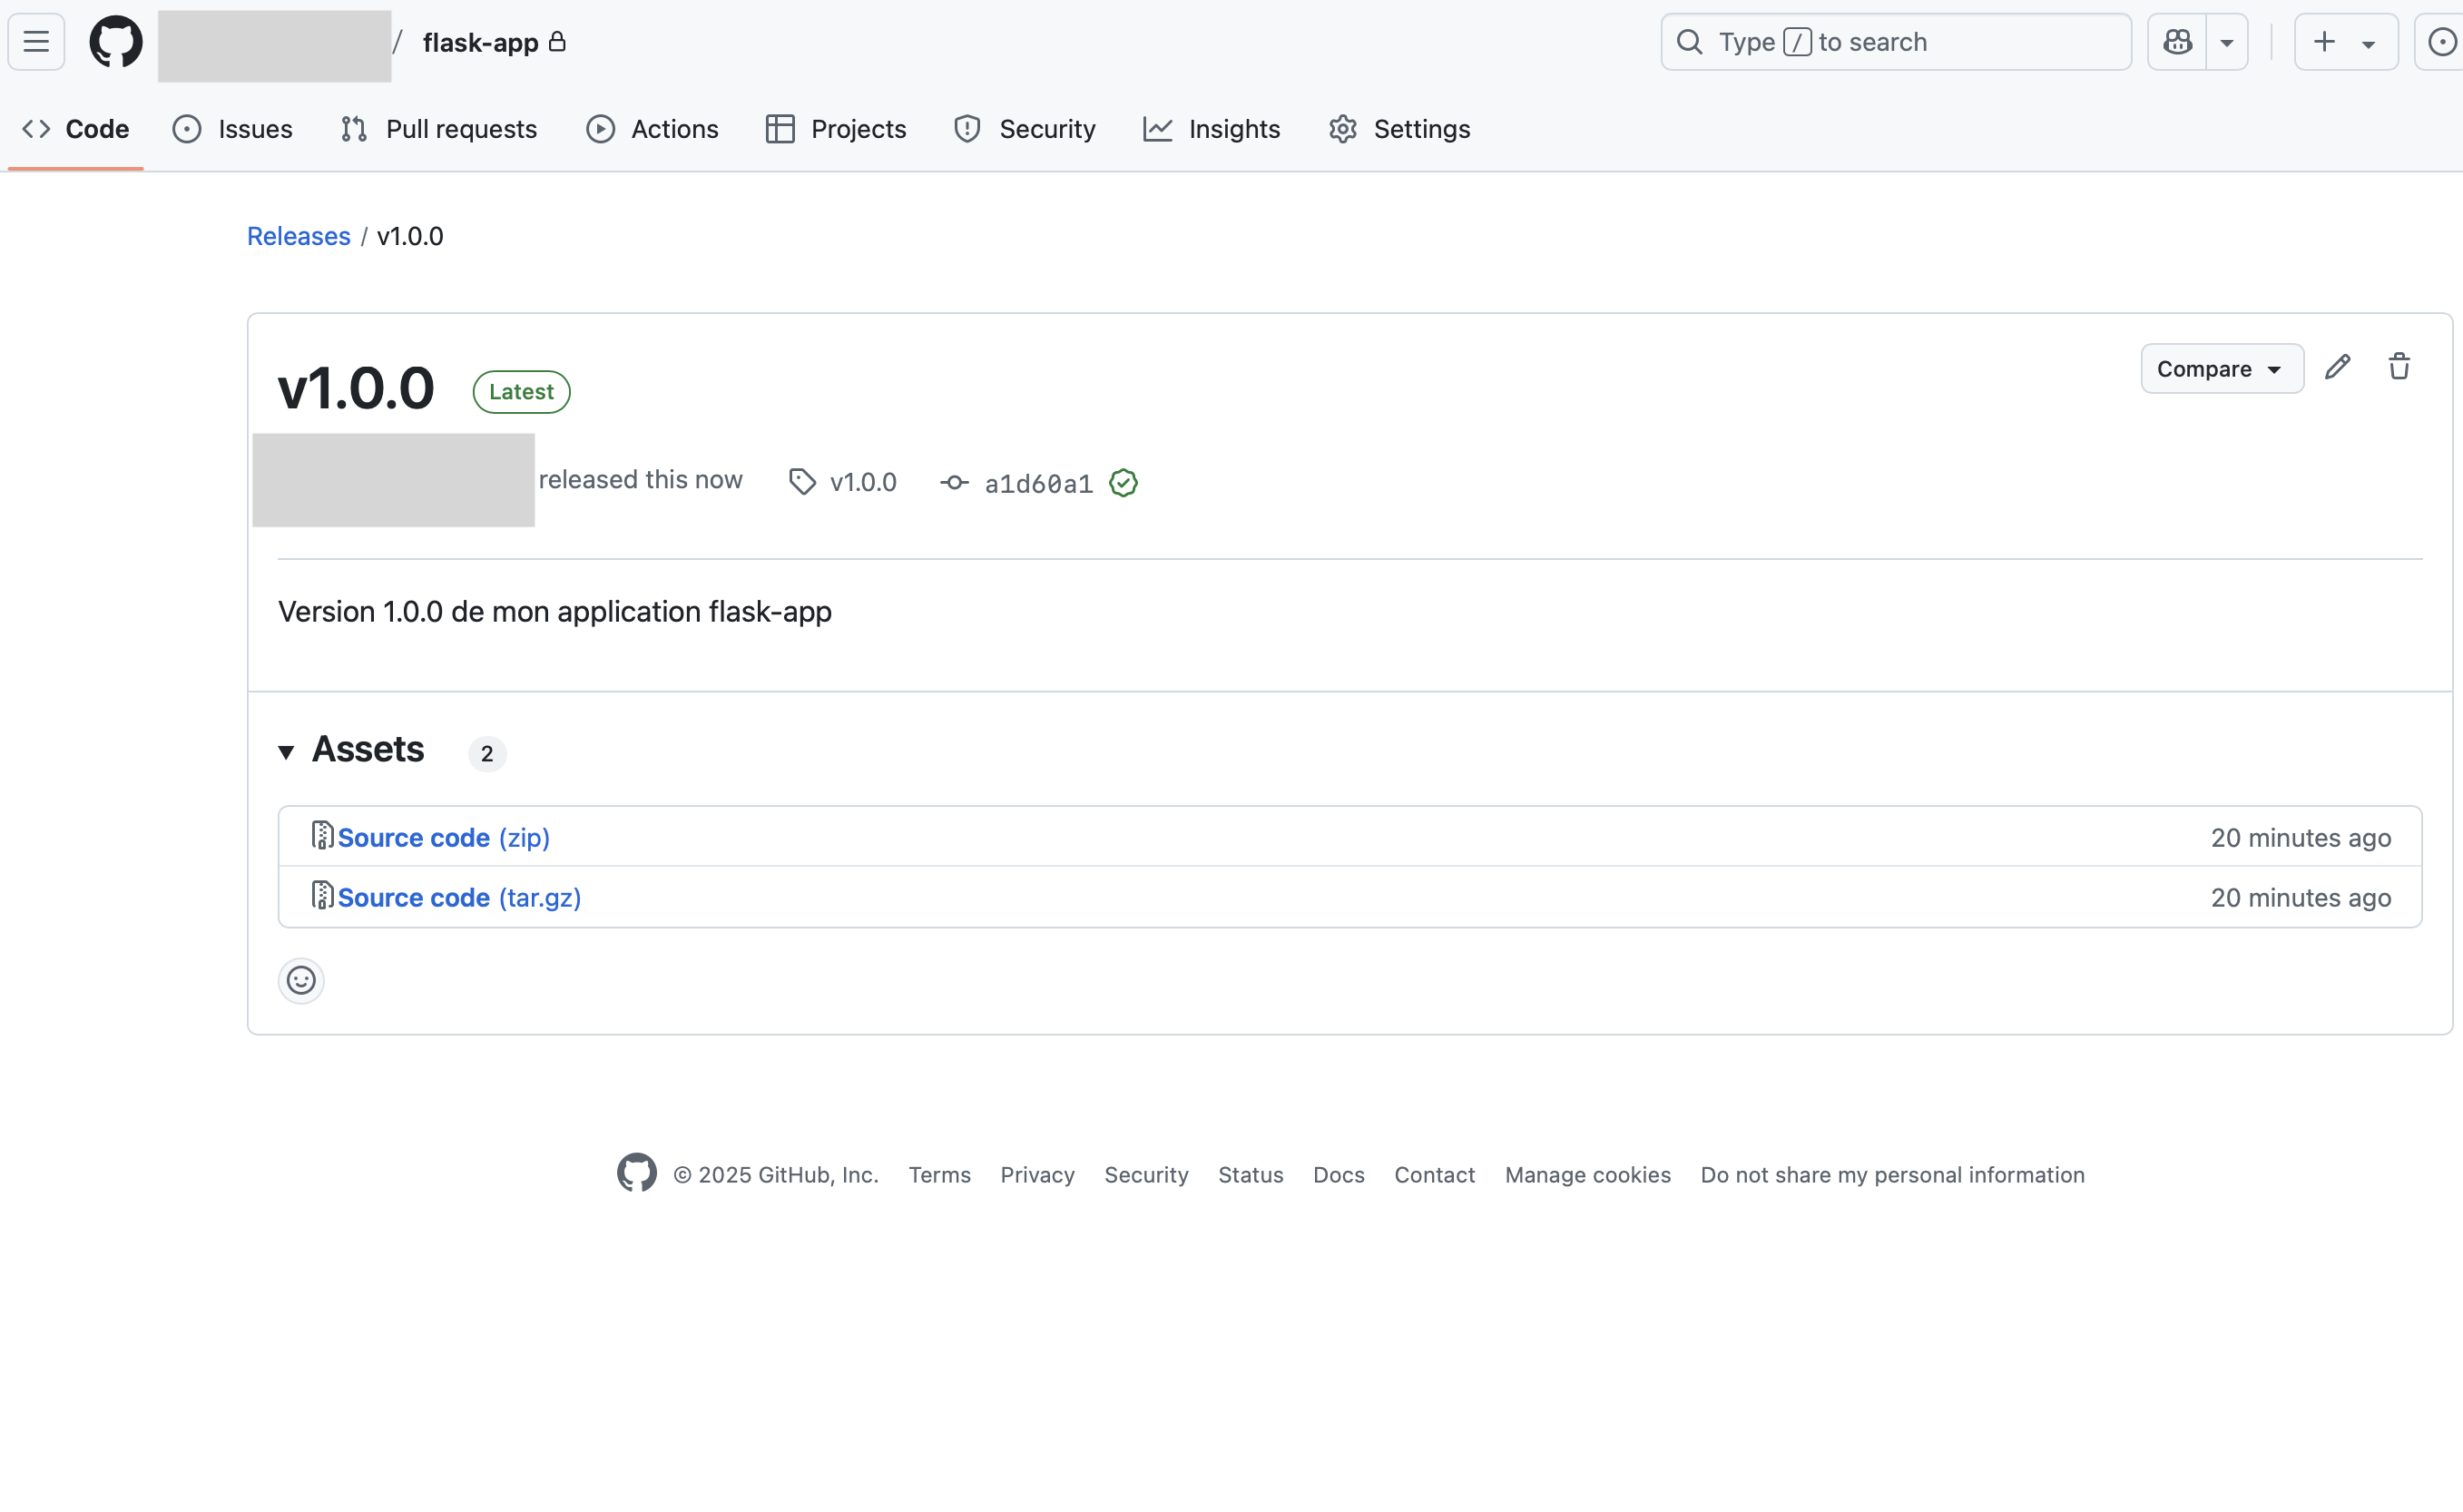2463x1512 pixels.
Task: Click the Releases breadcrumb link
Action: point(298,236)
